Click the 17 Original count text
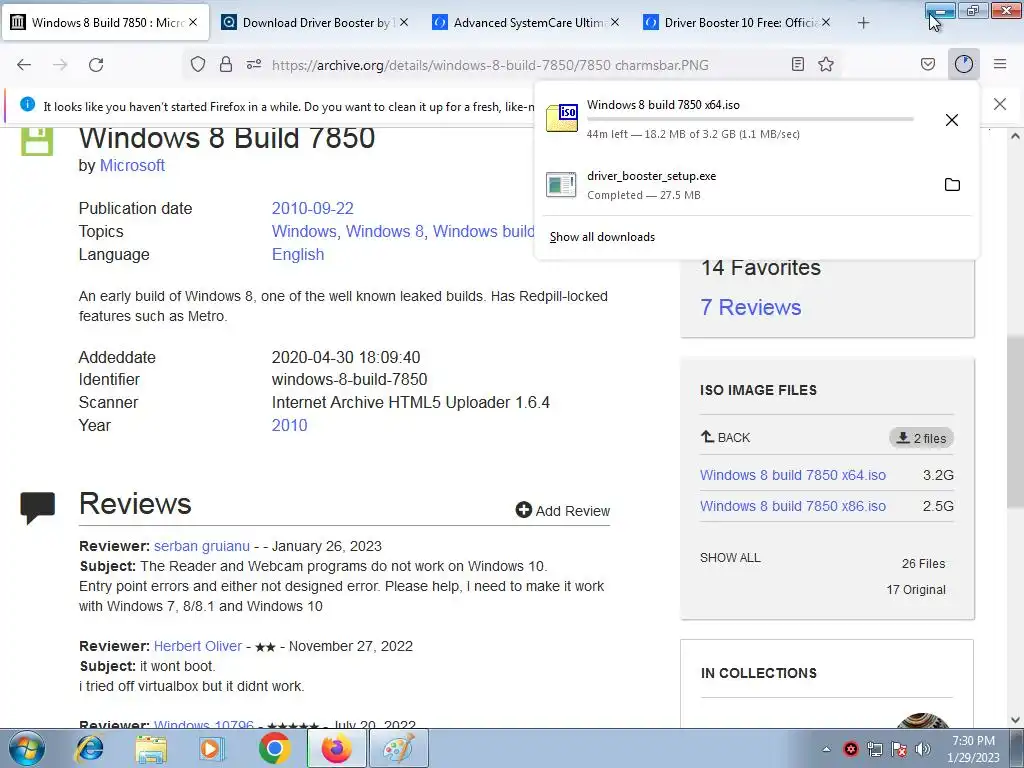This screenshot has height=768, width=1024. tap(916, 590)
